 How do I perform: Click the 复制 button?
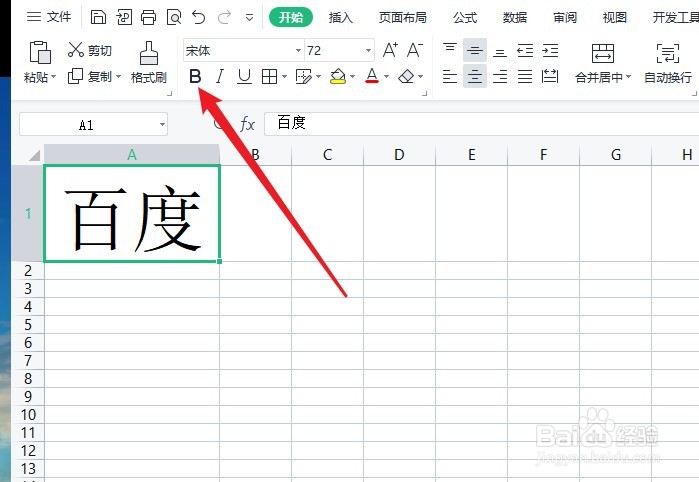click(89, 76)
